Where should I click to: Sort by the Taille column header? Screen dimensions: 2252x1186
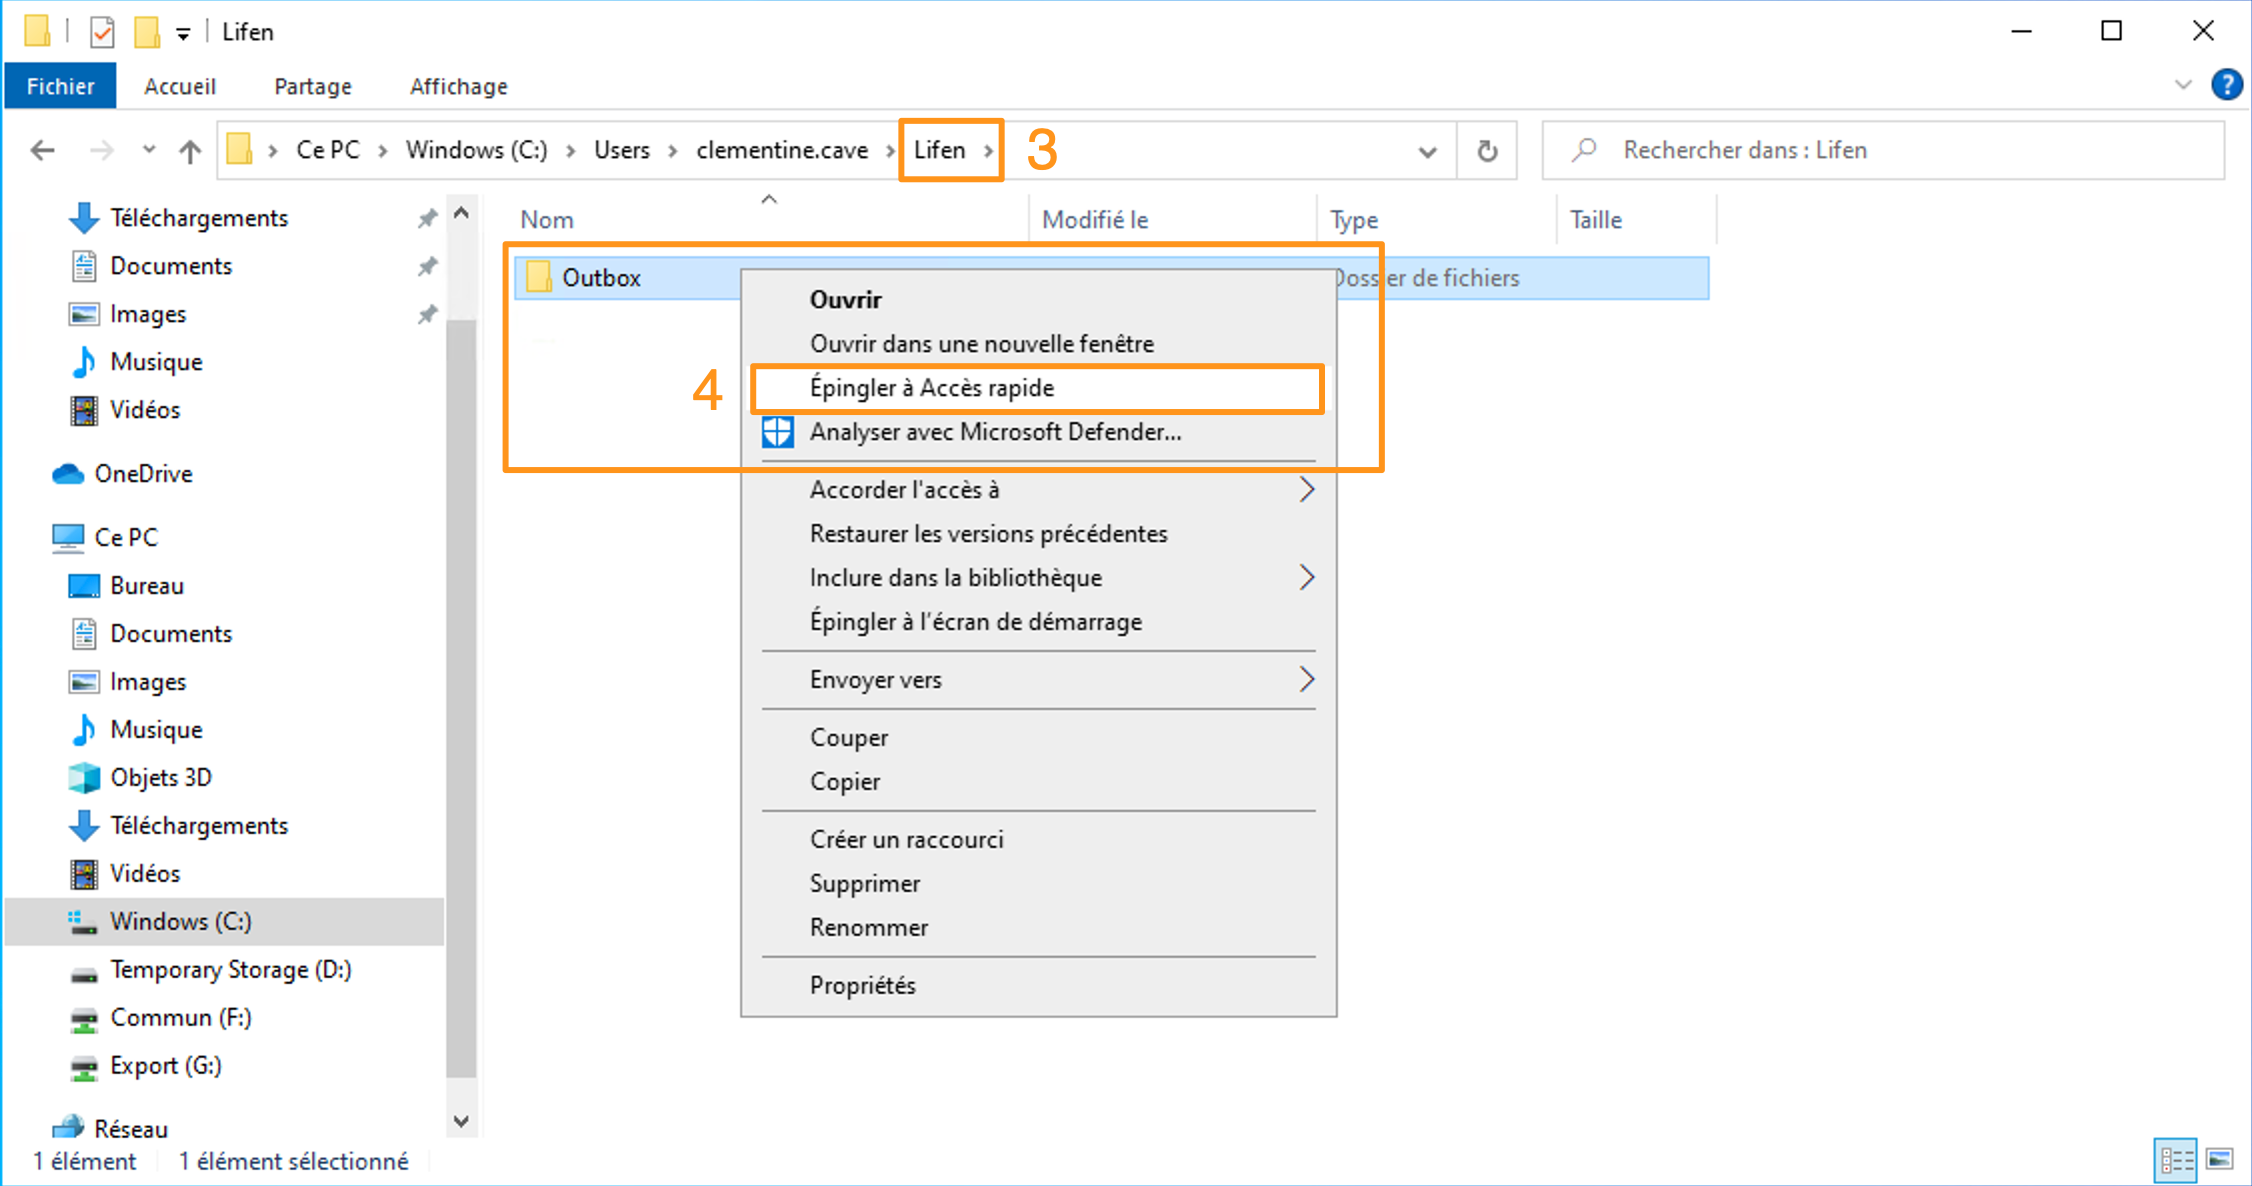pos(1596,220)
